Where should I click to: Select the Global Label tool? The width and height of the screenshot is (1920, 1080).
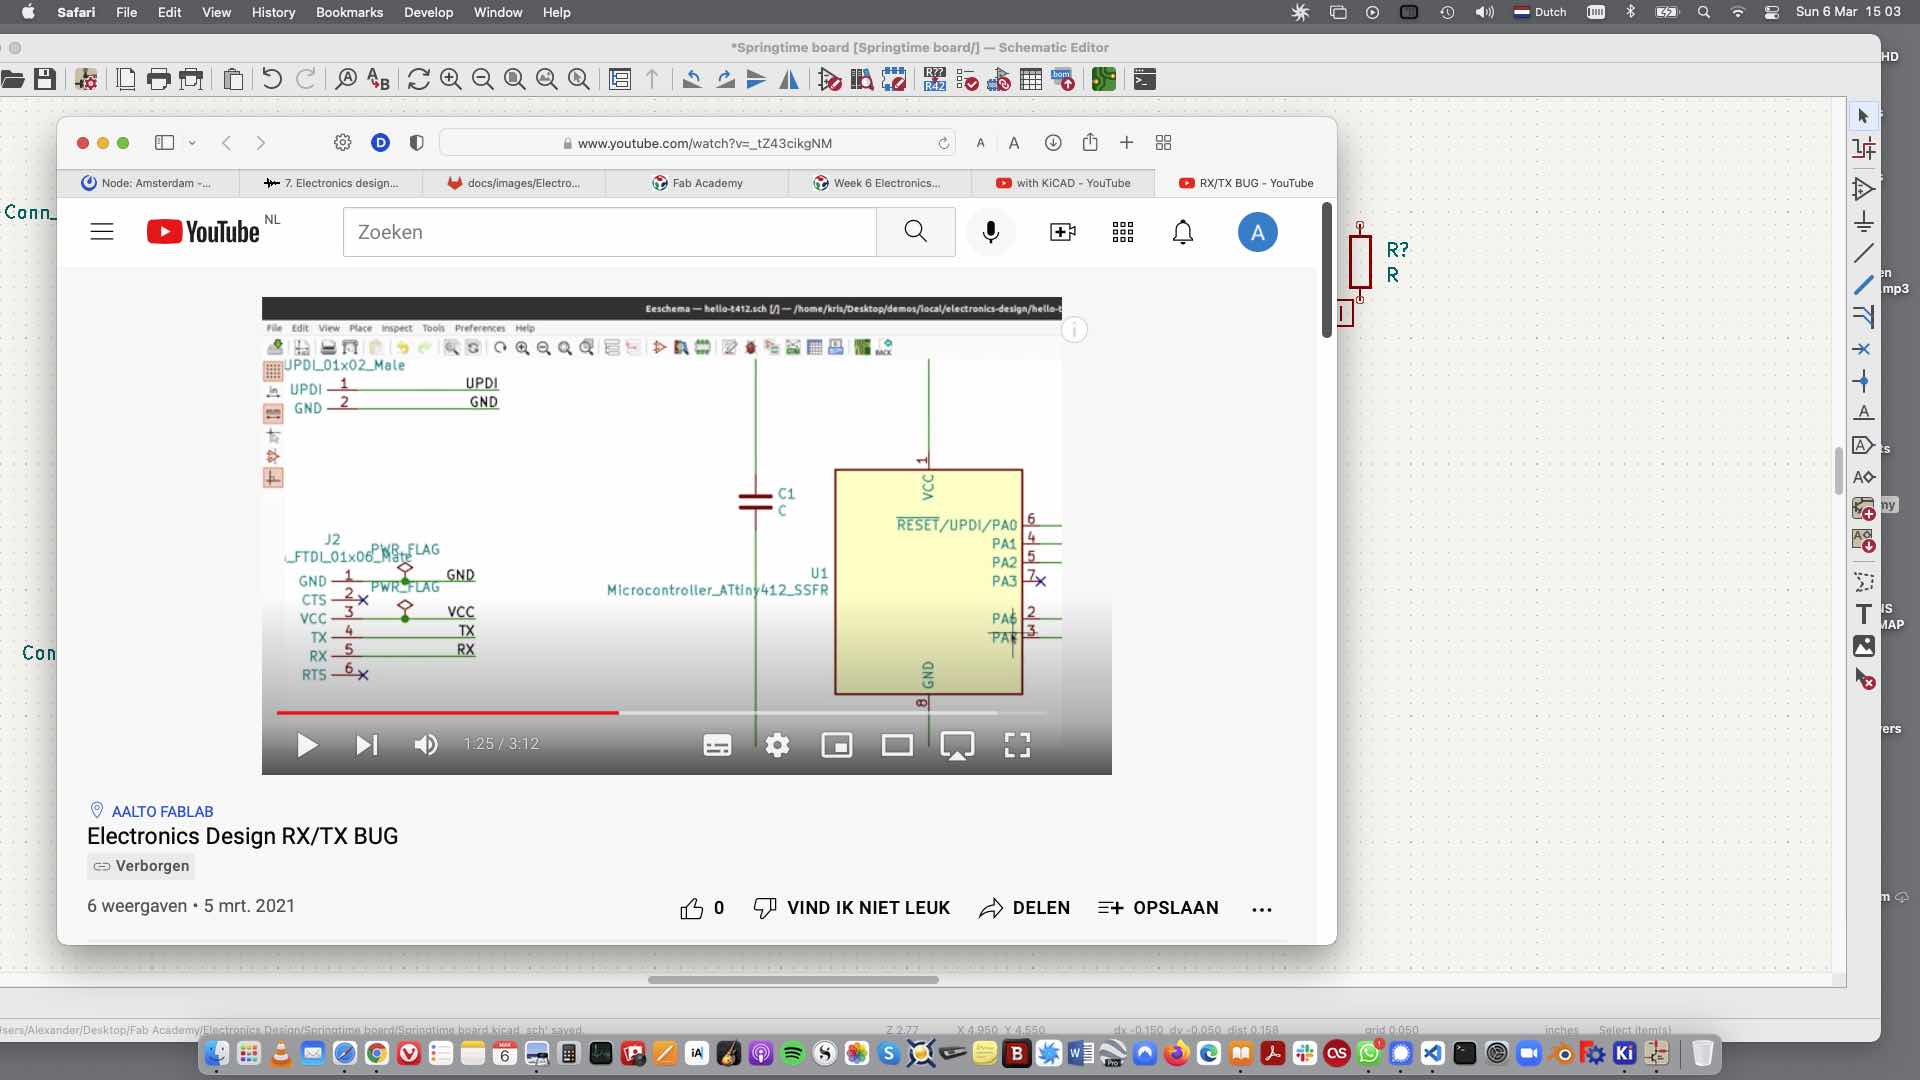pyautogui.click(x=1863, y=445)
